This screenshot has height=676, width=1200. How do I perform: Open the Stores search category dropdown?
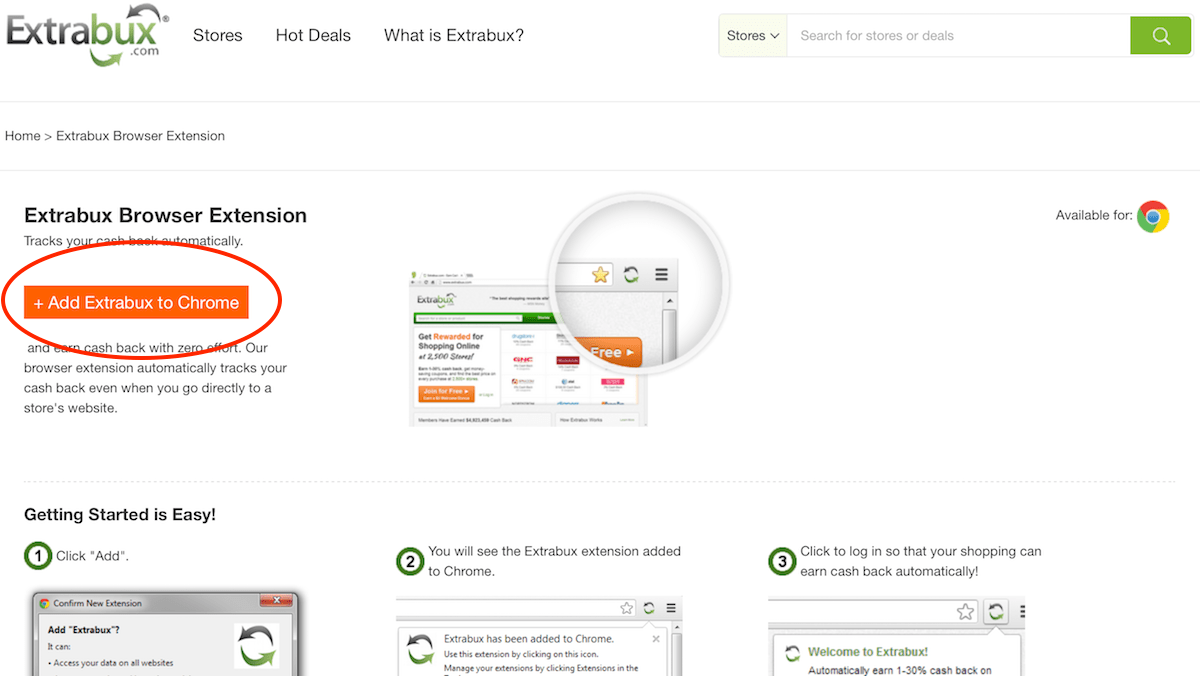753,36
